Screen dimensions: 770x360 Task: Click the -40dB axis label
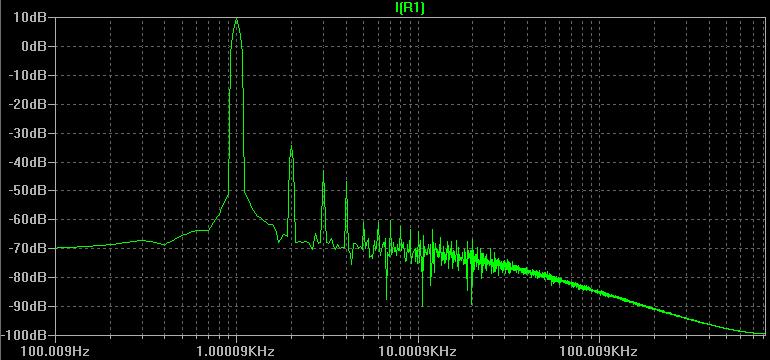[28, 162]
